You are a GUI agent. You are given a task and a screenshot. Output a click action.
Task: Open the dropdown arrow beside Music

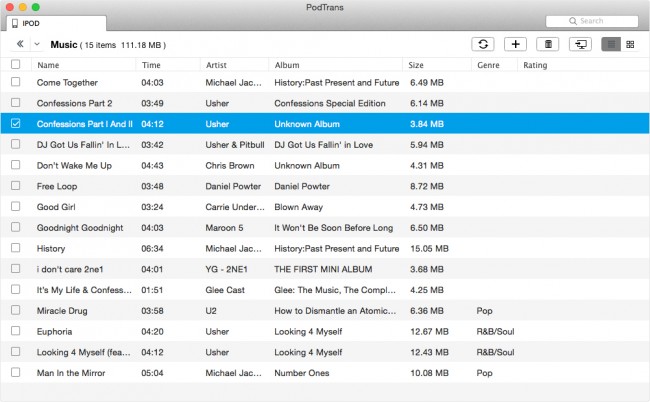click(x=37, y=44)
